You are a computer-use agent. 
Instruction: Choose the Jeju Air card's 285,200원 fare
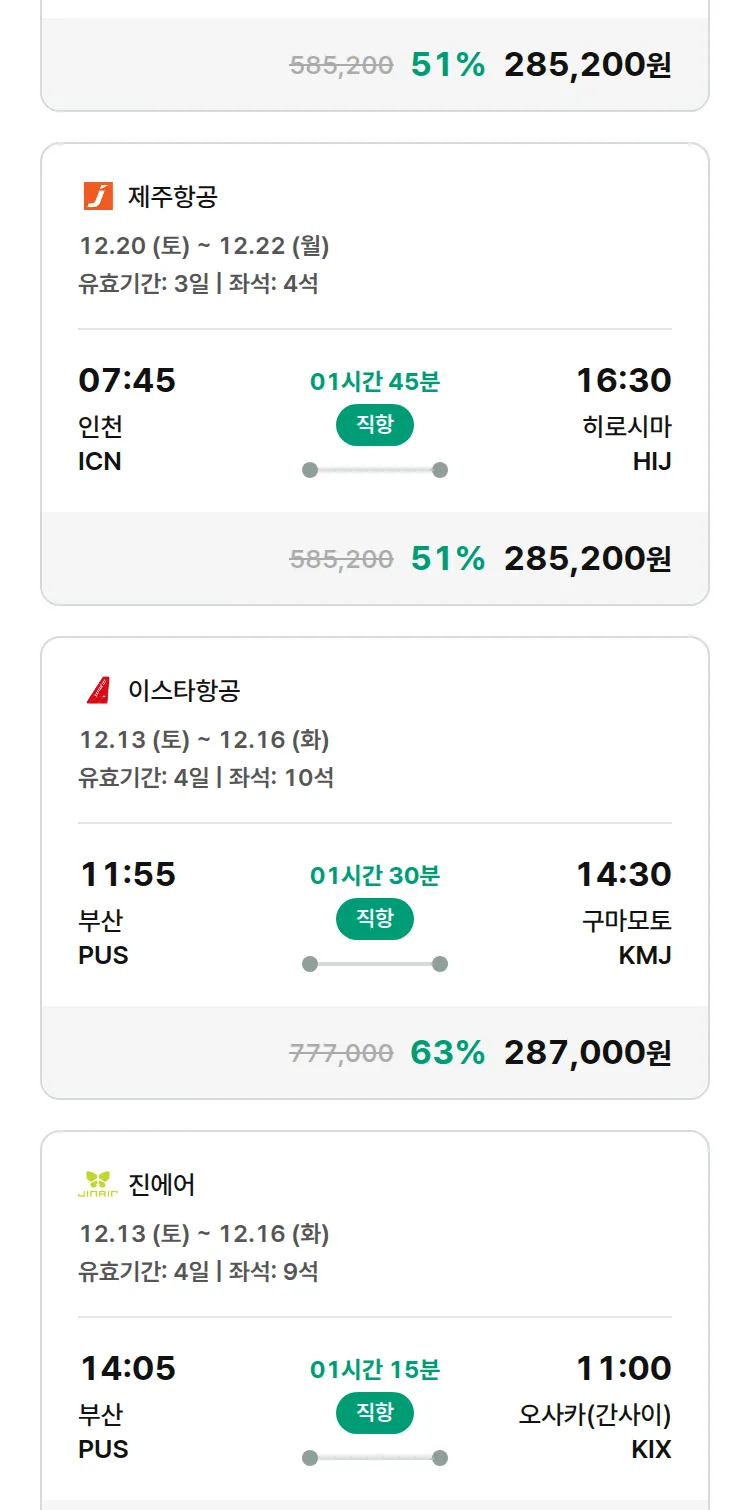pos(587,558)
